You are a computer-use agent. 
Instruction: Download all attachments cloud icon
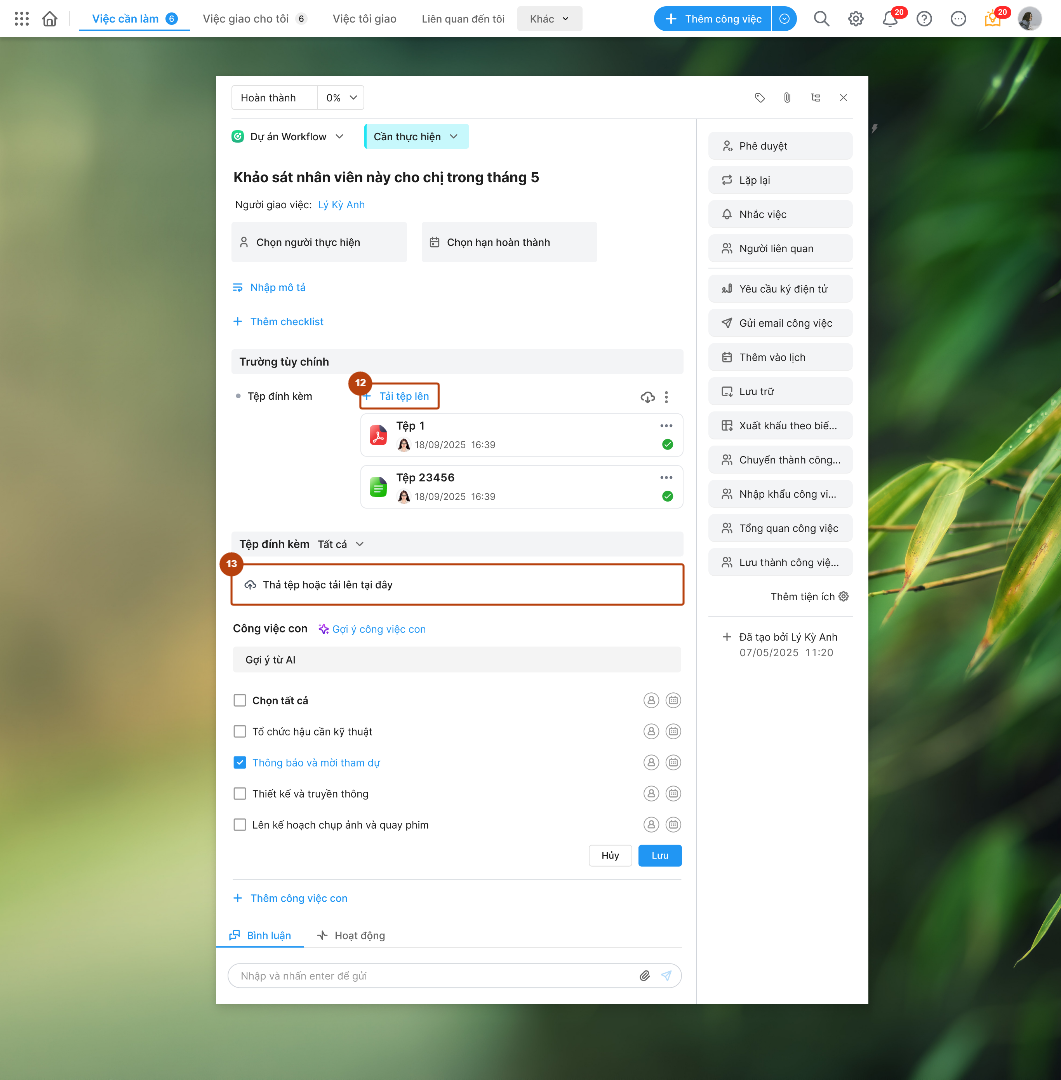coord(648,397)
